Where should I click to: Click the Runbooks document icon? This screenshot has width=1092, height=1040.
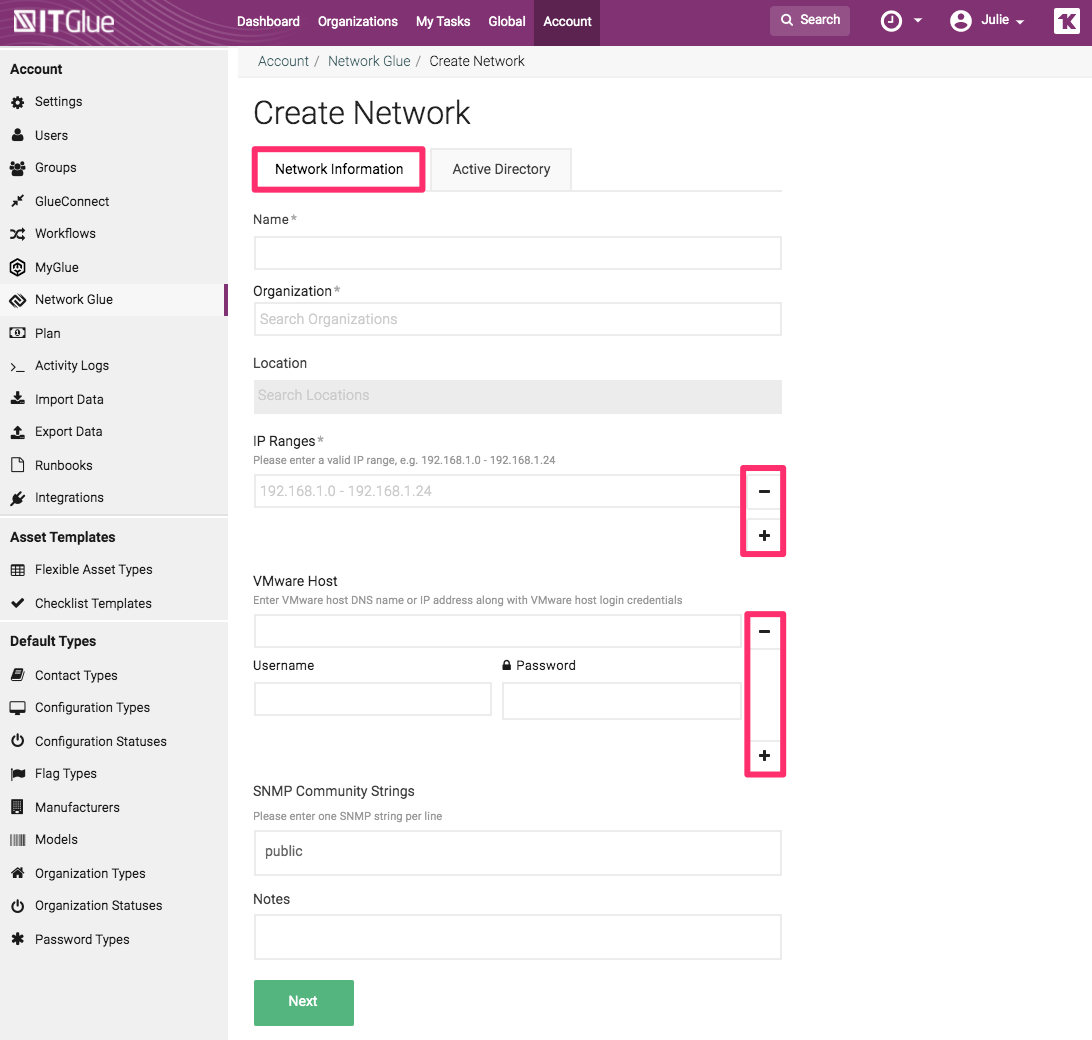pos(17,465)
